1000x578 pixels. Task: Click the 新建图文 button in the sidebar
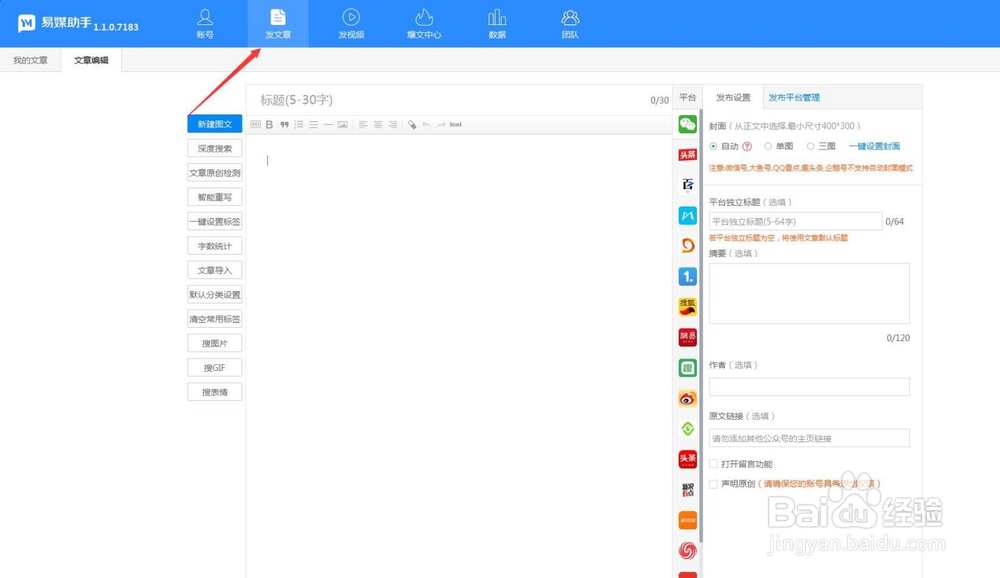pyautogui.click(x=213, y=123)
